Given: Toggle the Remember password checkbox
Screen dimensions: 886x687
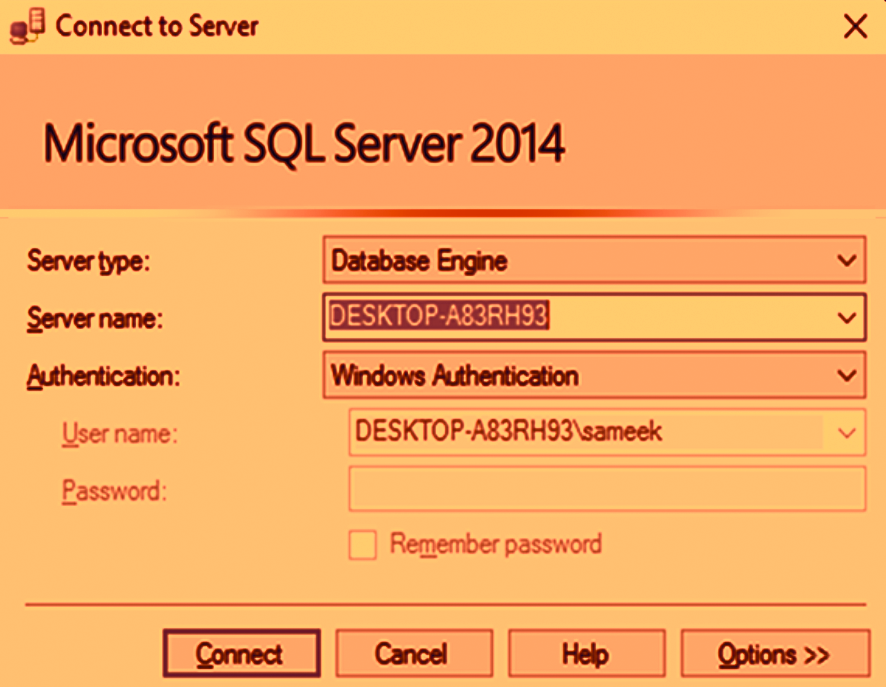Looking at the screenshot, I should [x=363, y=545].
